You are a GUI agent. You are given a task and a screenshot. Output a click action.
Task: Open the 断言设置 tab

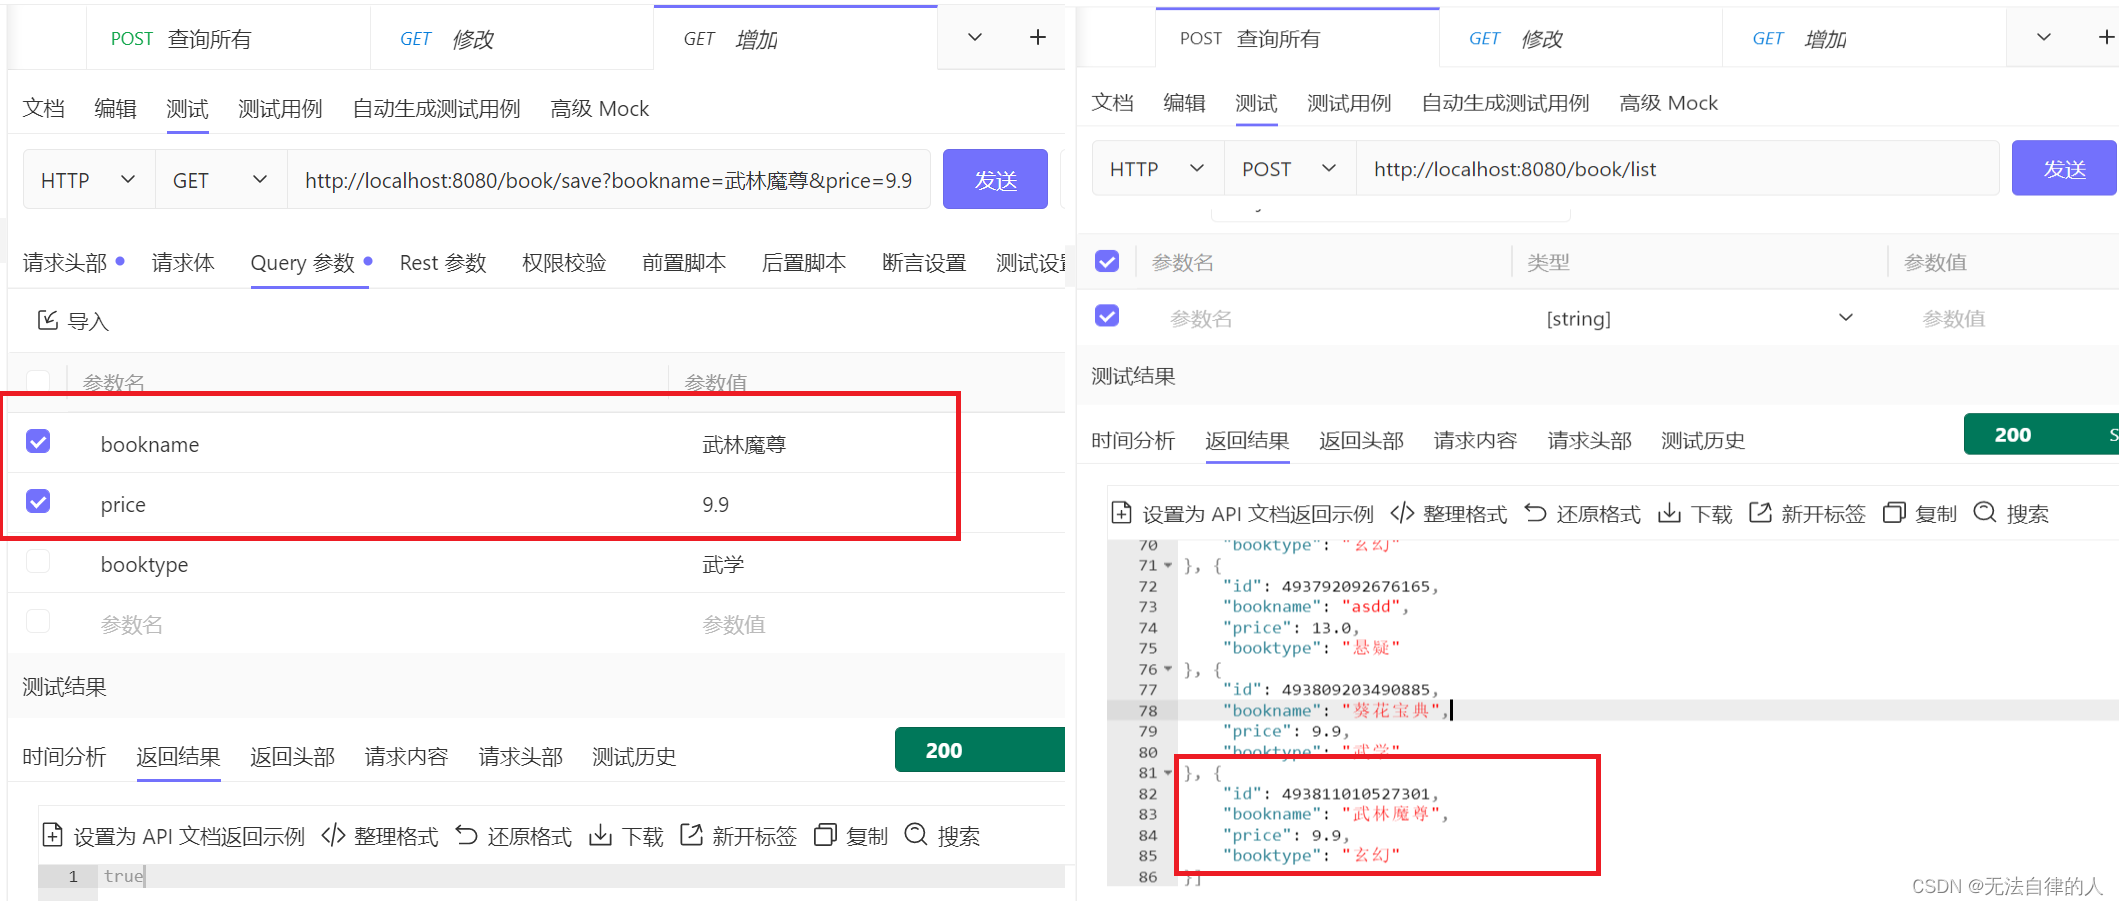924,262
